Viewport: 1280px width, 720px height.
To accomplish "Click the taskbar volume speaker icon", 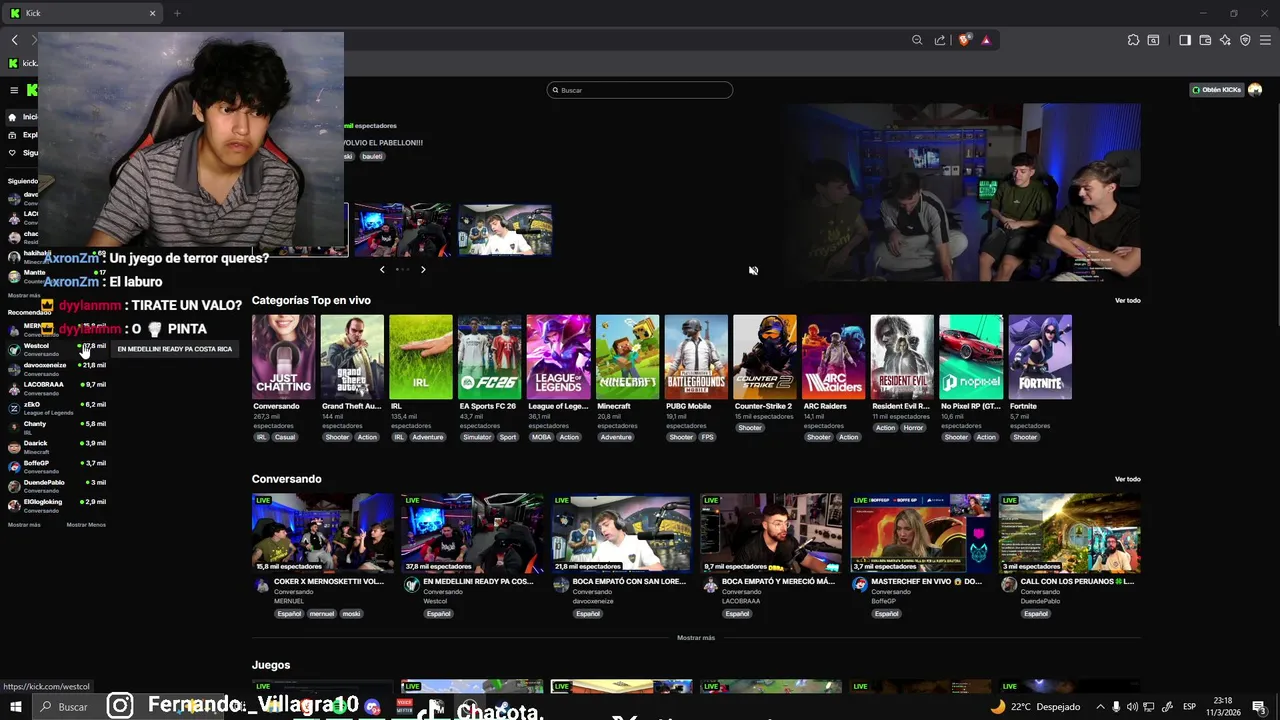I will (1132, 707).
